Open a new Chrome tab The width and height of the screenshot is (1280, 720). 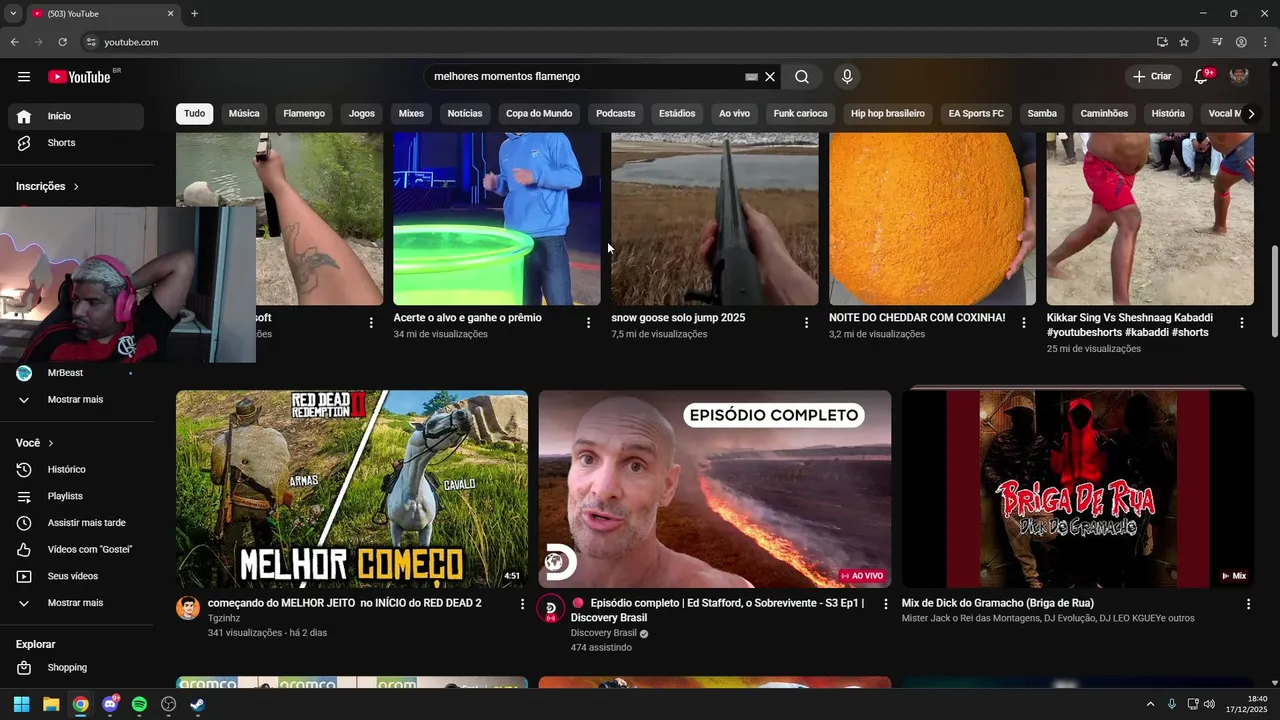(x=194, y=14)
